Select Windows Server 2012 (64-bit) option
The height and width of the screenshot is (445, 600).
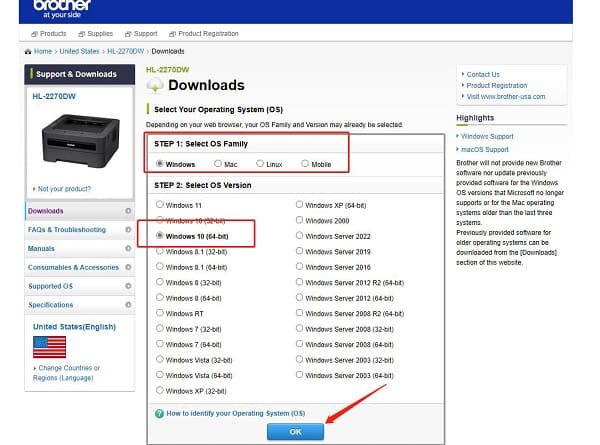[299, 297]
